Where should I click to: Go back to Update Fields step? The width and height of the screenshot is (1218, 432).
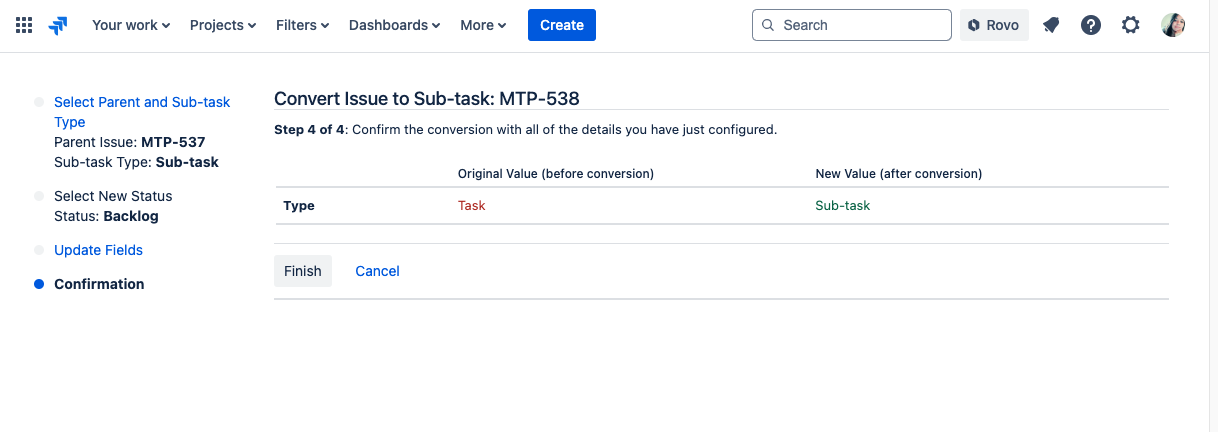pos(98,250)
